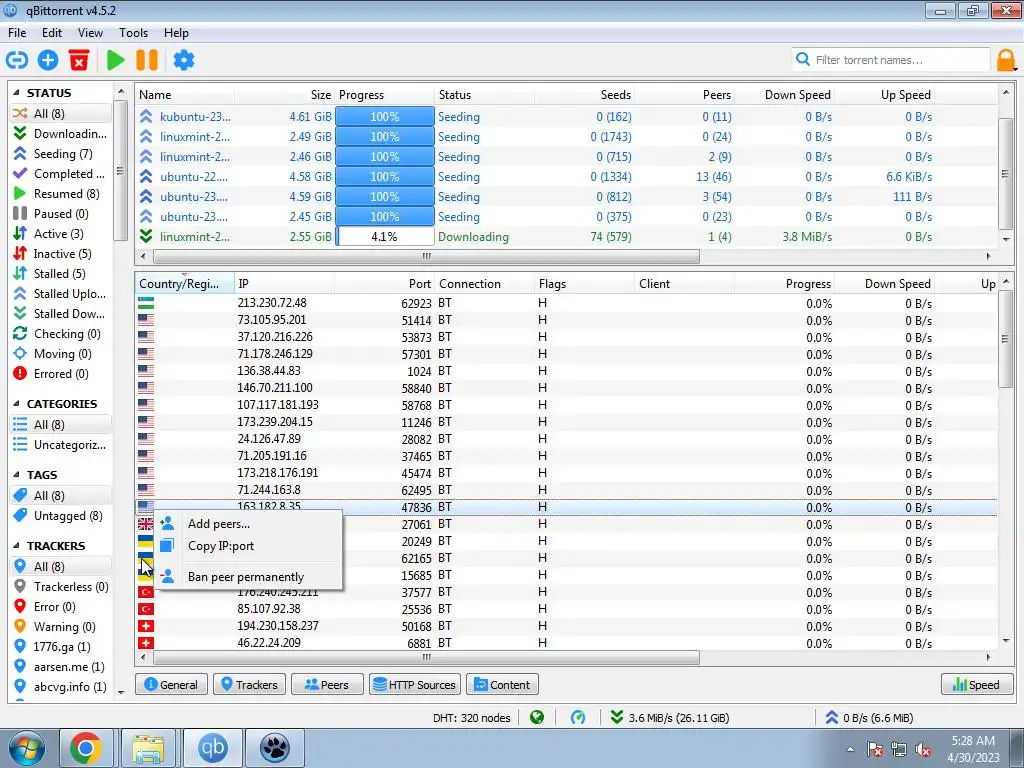Select Errored (0) status filter
1024x768 pixels.
click(x=60, y=374)
